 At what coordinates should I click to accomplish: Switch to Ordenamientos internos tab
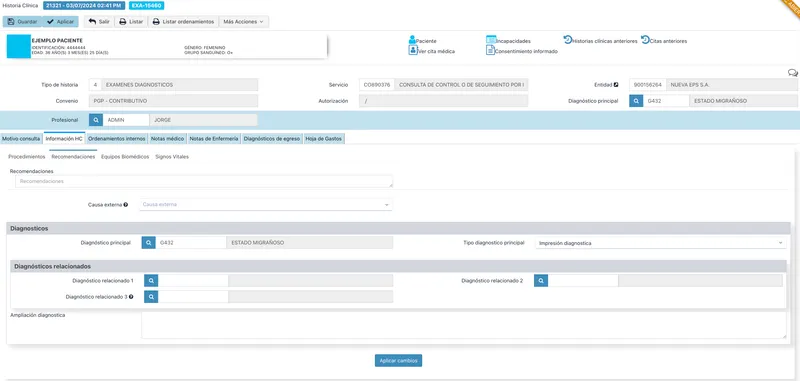point(117,138)
